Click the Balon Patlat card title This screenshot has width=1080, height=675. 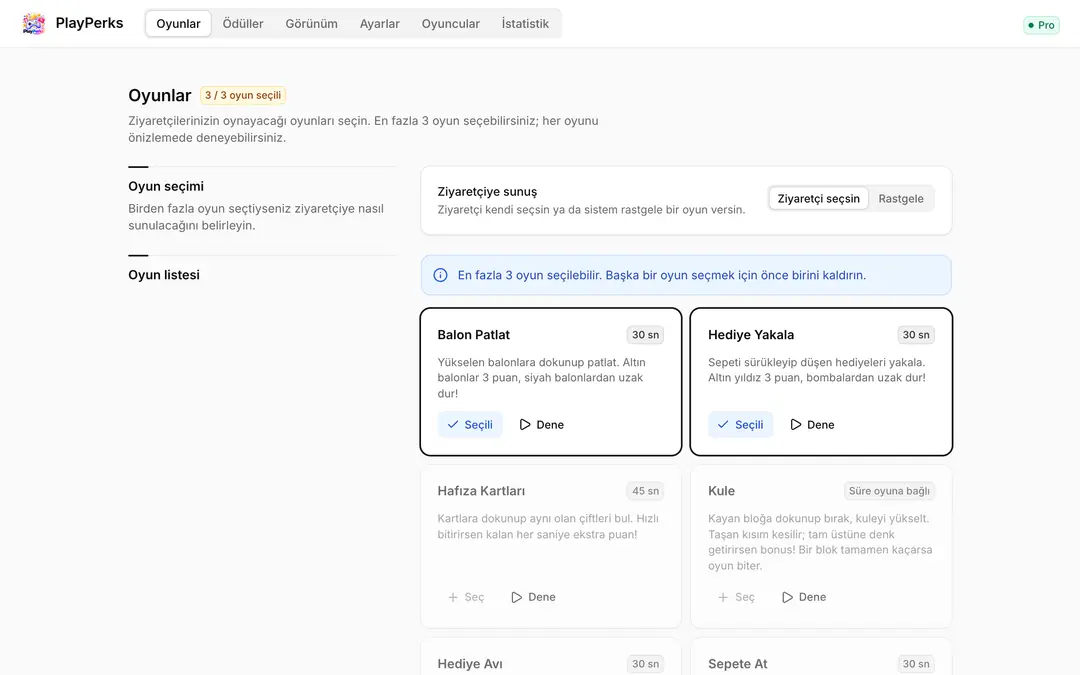click(x=474, y=335)
